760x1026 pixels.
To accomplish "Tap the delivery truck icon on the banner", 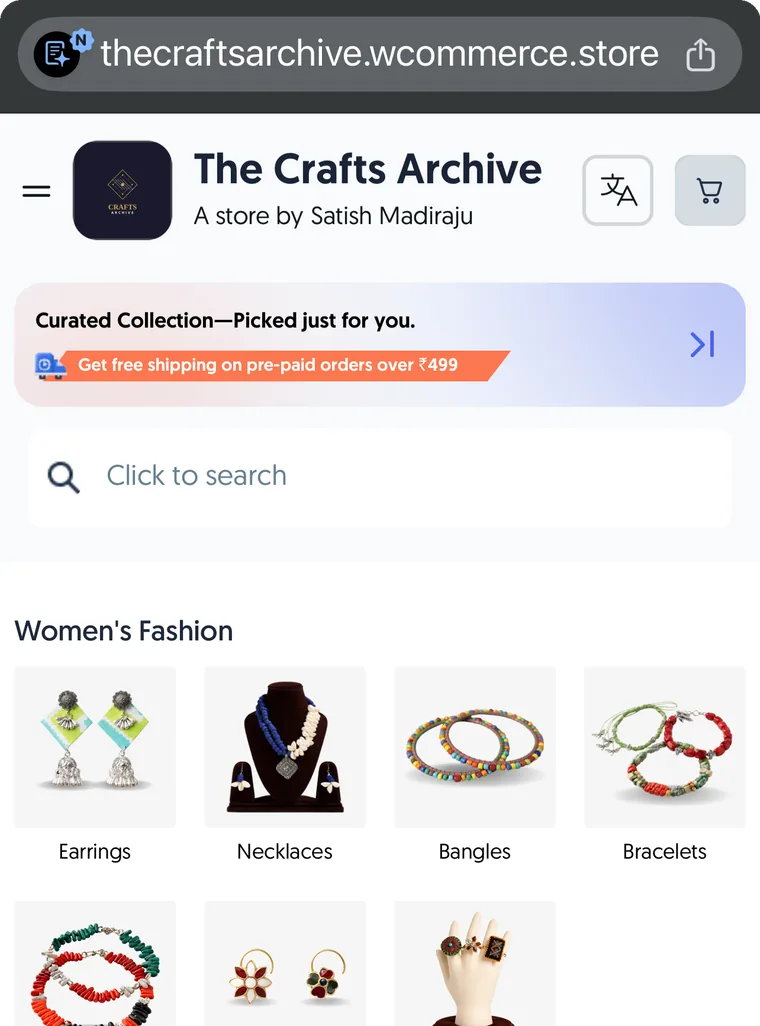I will 50,366.
